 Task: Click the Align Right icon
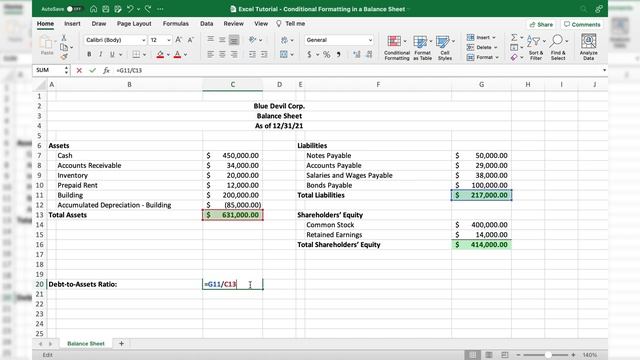(234, 54)
